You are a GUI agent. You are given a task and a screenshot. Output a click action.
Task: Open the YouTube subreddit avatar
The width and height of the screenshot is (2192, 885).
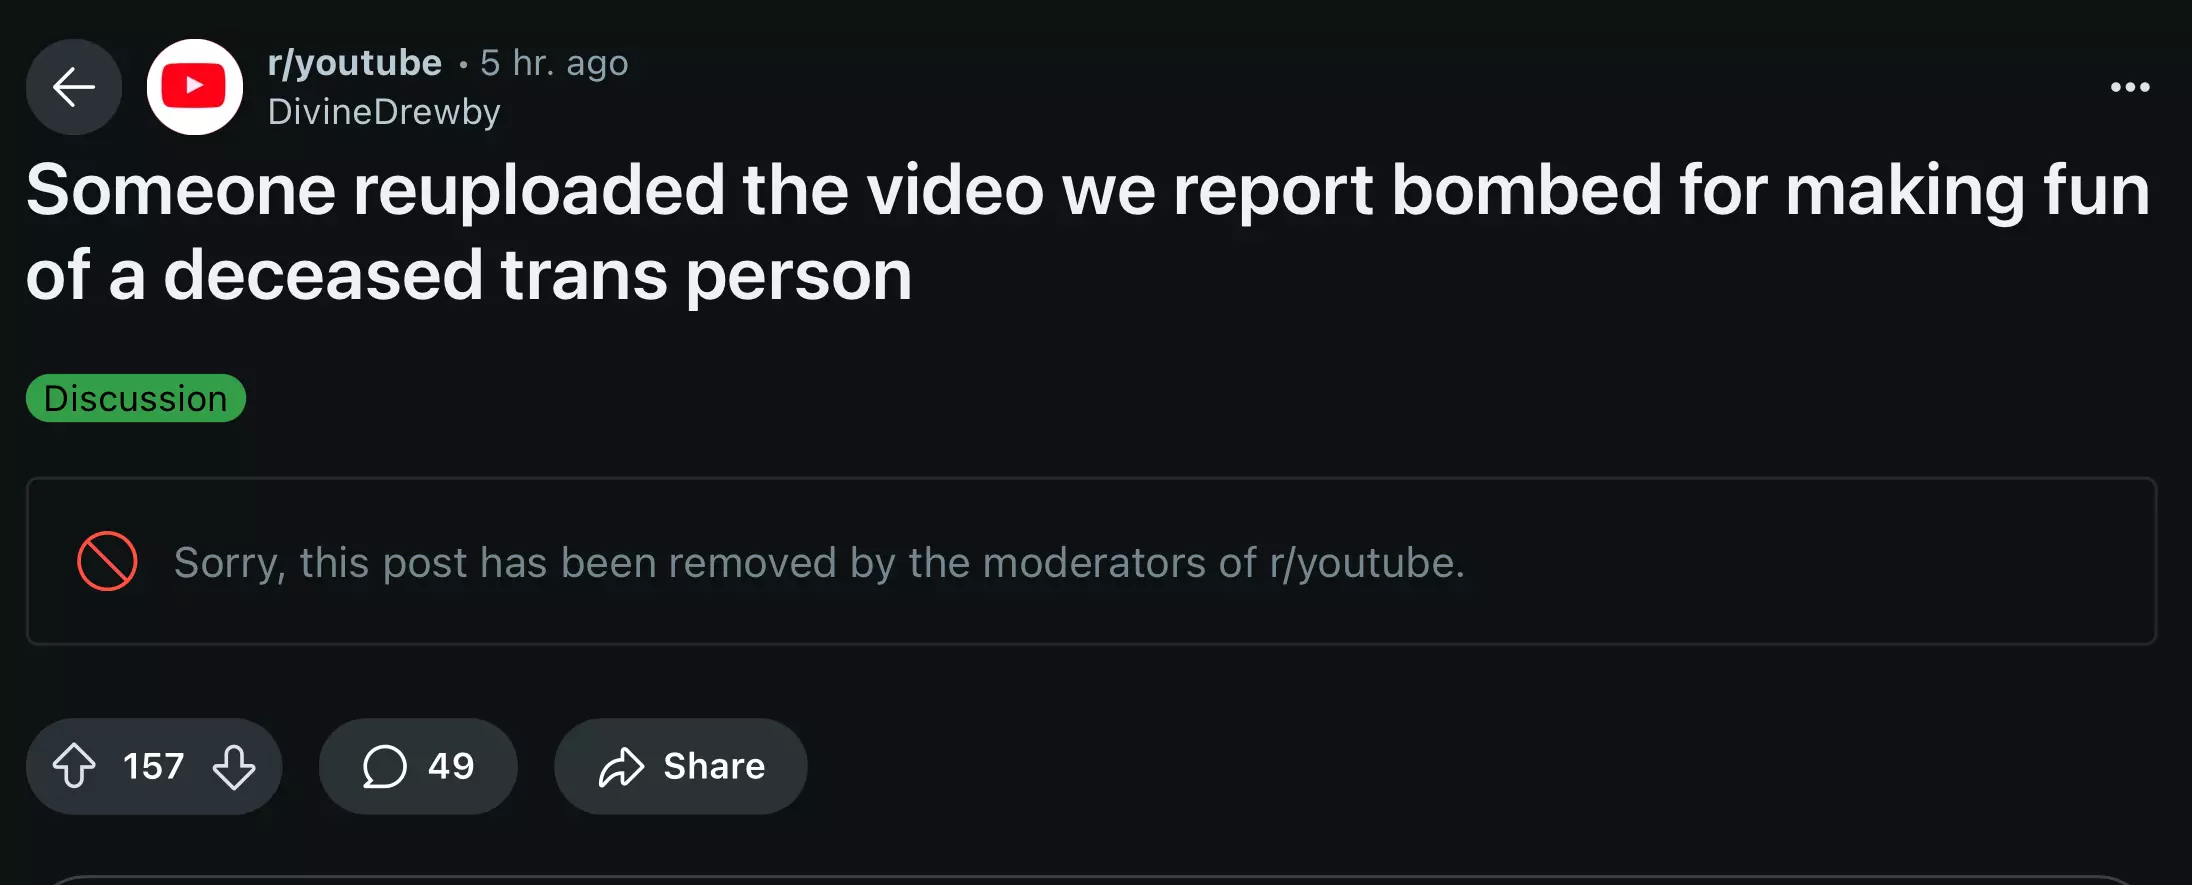[x=195, y=87]
